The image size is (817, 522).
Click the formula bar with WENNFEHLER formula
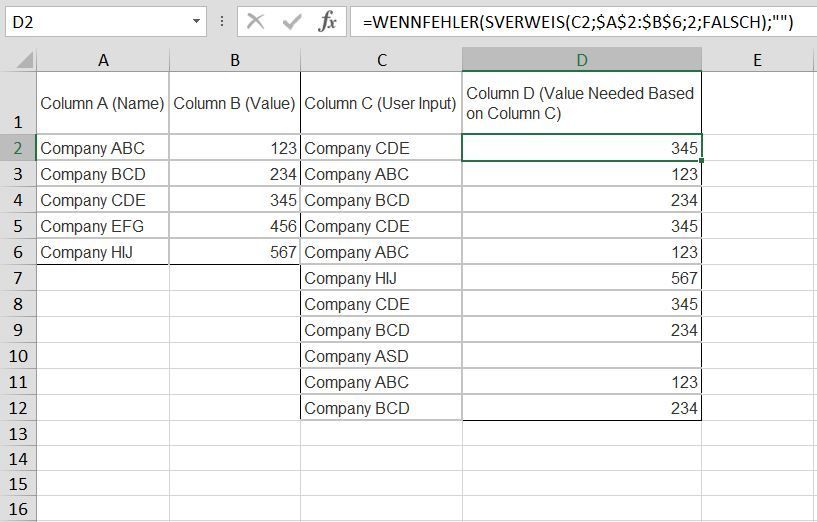pyautogui.click(x=583, y=22)
